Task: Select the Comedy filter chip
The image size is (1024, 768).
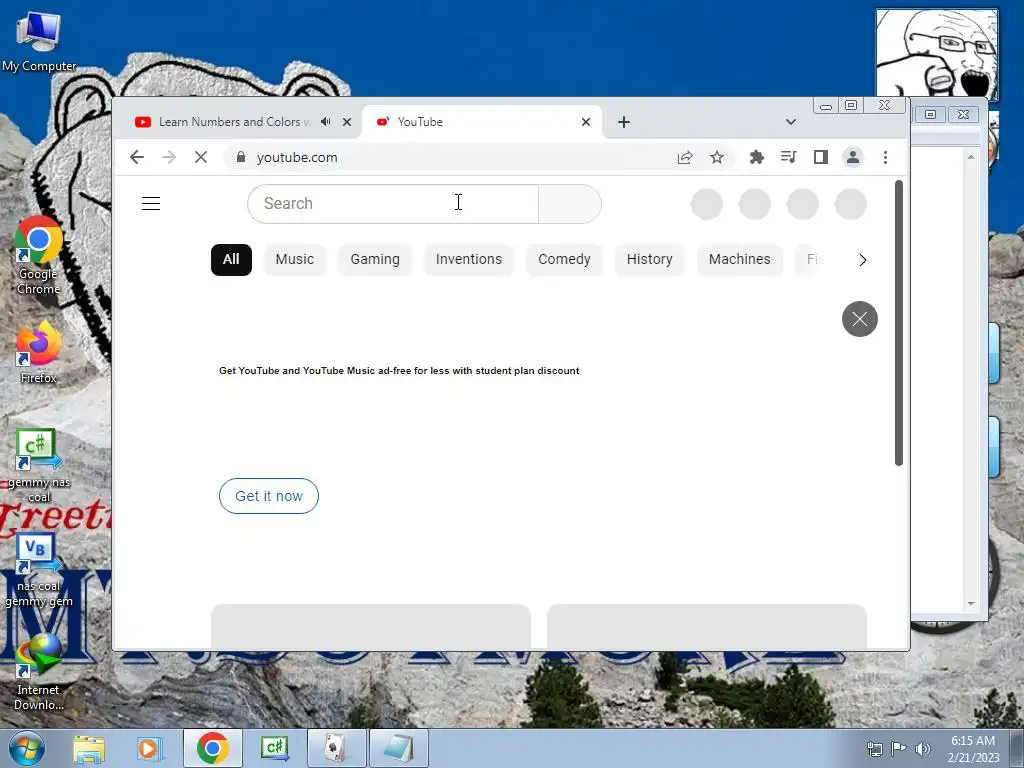Action: click(x=564, y=259)
